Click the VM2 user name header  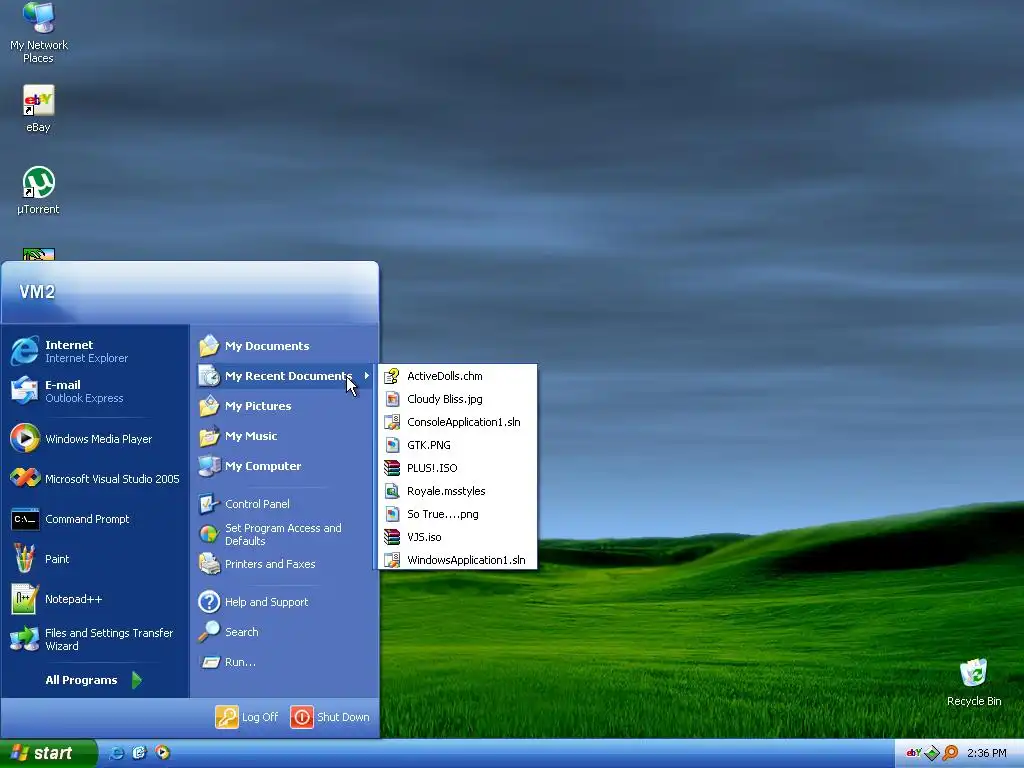coord(37,292)
